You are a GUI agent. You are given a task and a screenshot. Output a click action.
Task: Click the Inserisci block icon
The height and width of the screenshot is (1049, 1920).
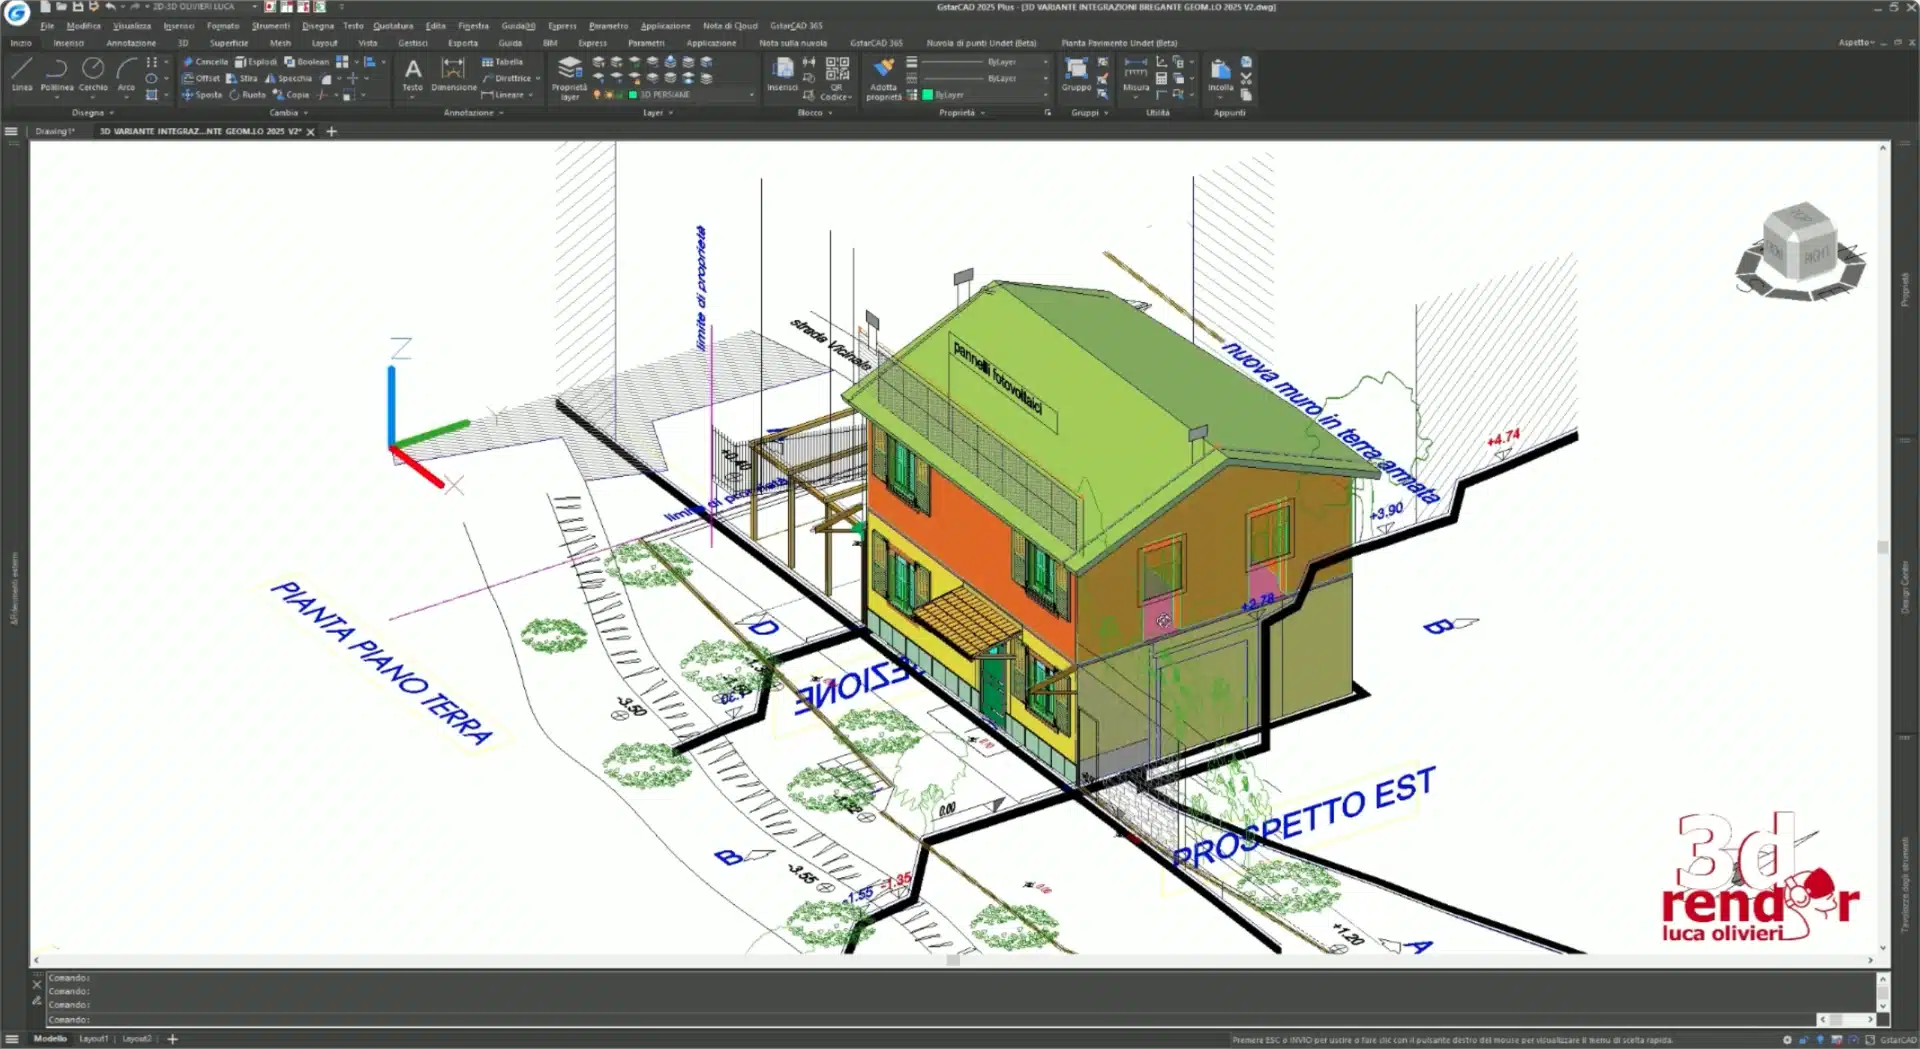pyautogui.click(x=782, y=75)
